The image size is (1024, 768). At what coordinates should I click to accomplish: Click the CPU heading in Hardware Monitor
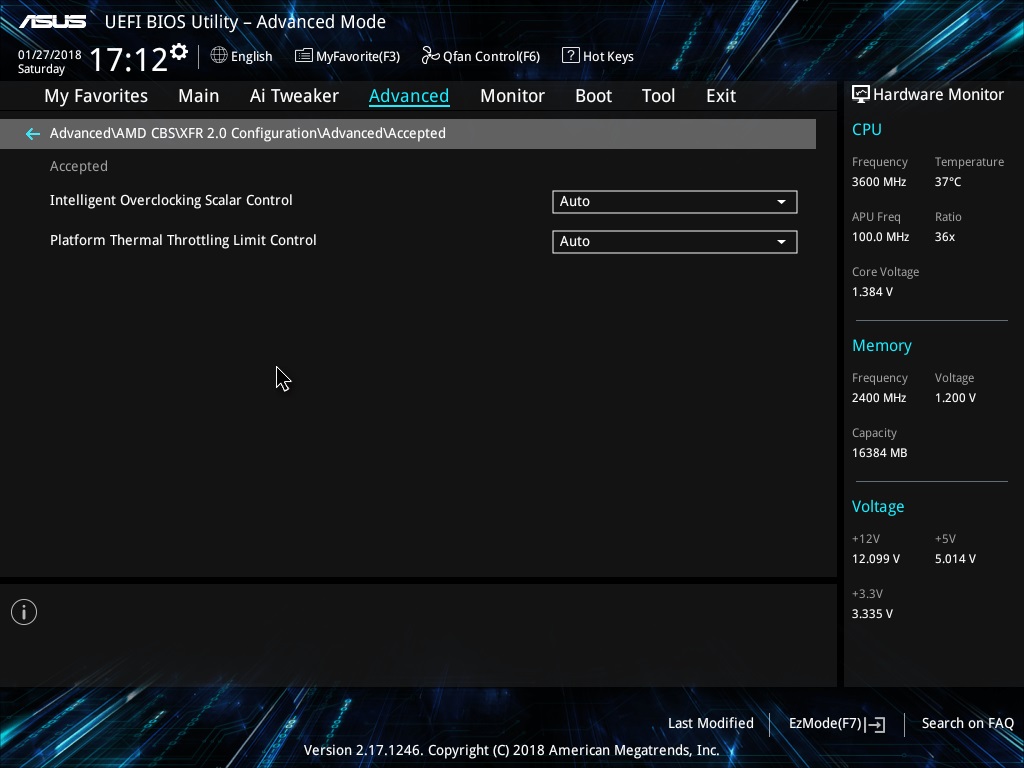coord(867,129)
